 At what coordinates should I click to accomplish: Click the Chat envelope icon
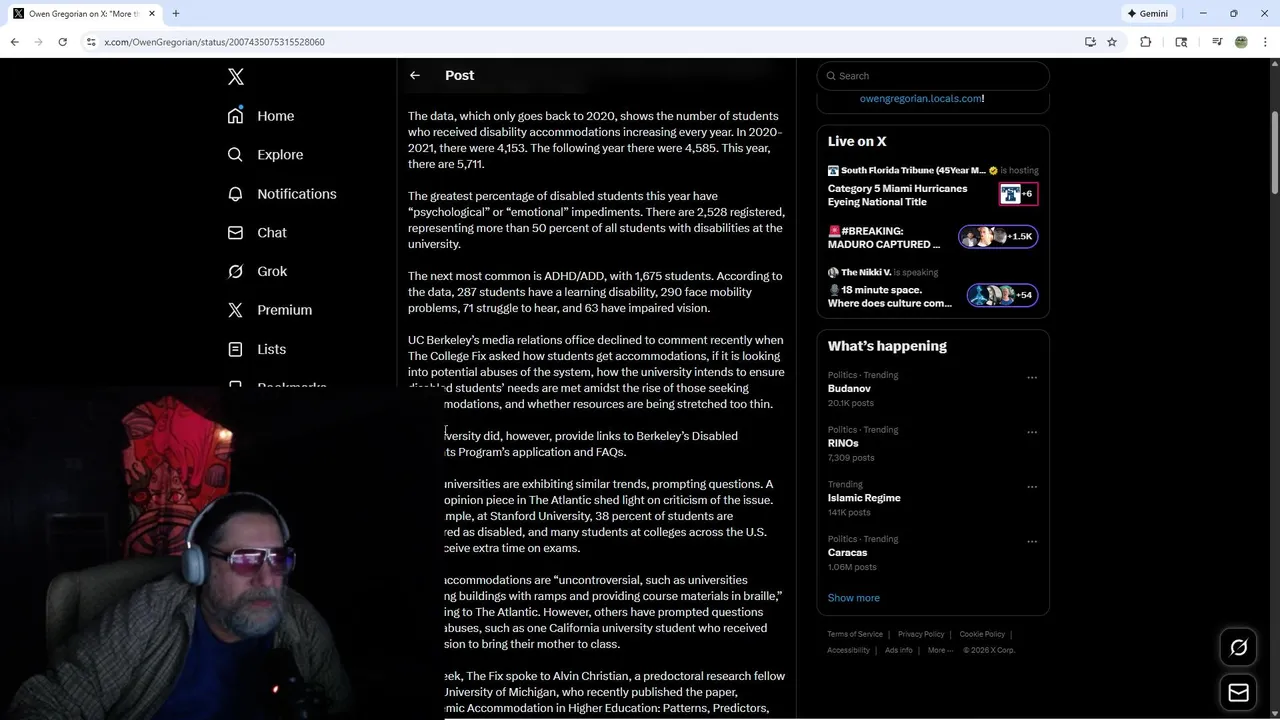pyautogui.click(x=235, y=232)
